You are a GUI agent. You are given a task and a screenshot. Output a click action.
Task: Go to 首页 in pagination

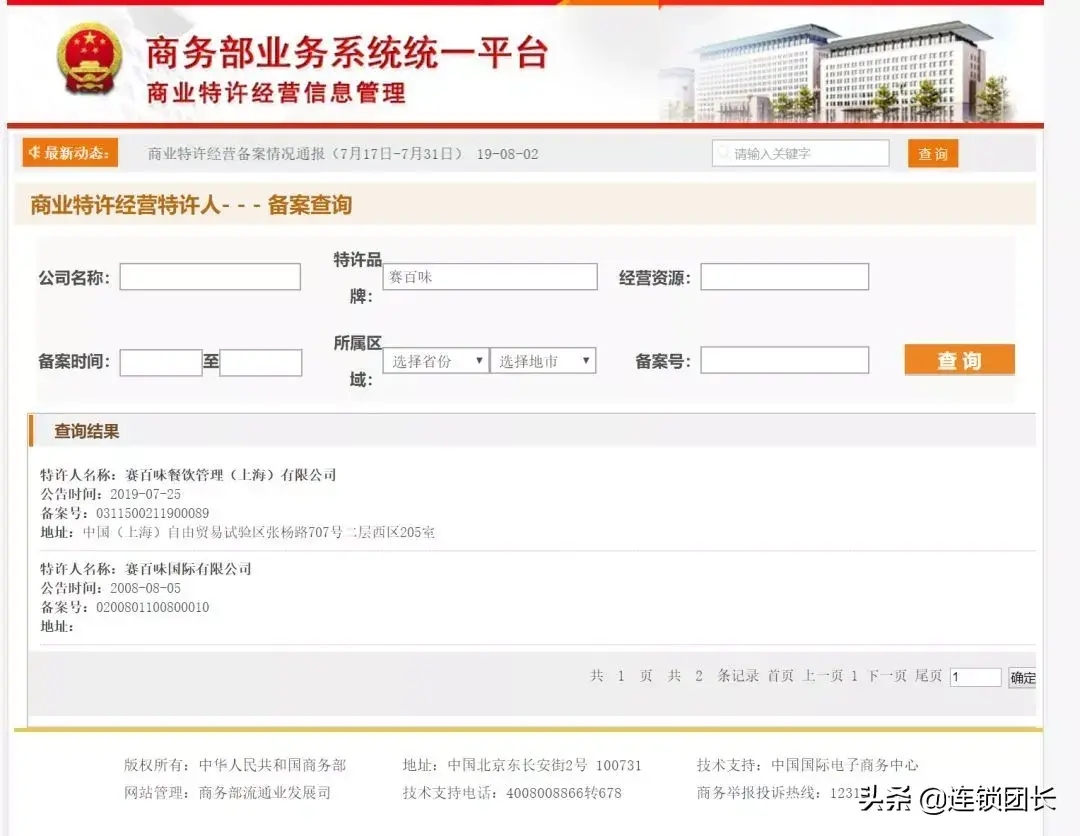pyautogui.click(x=780, y=676)
